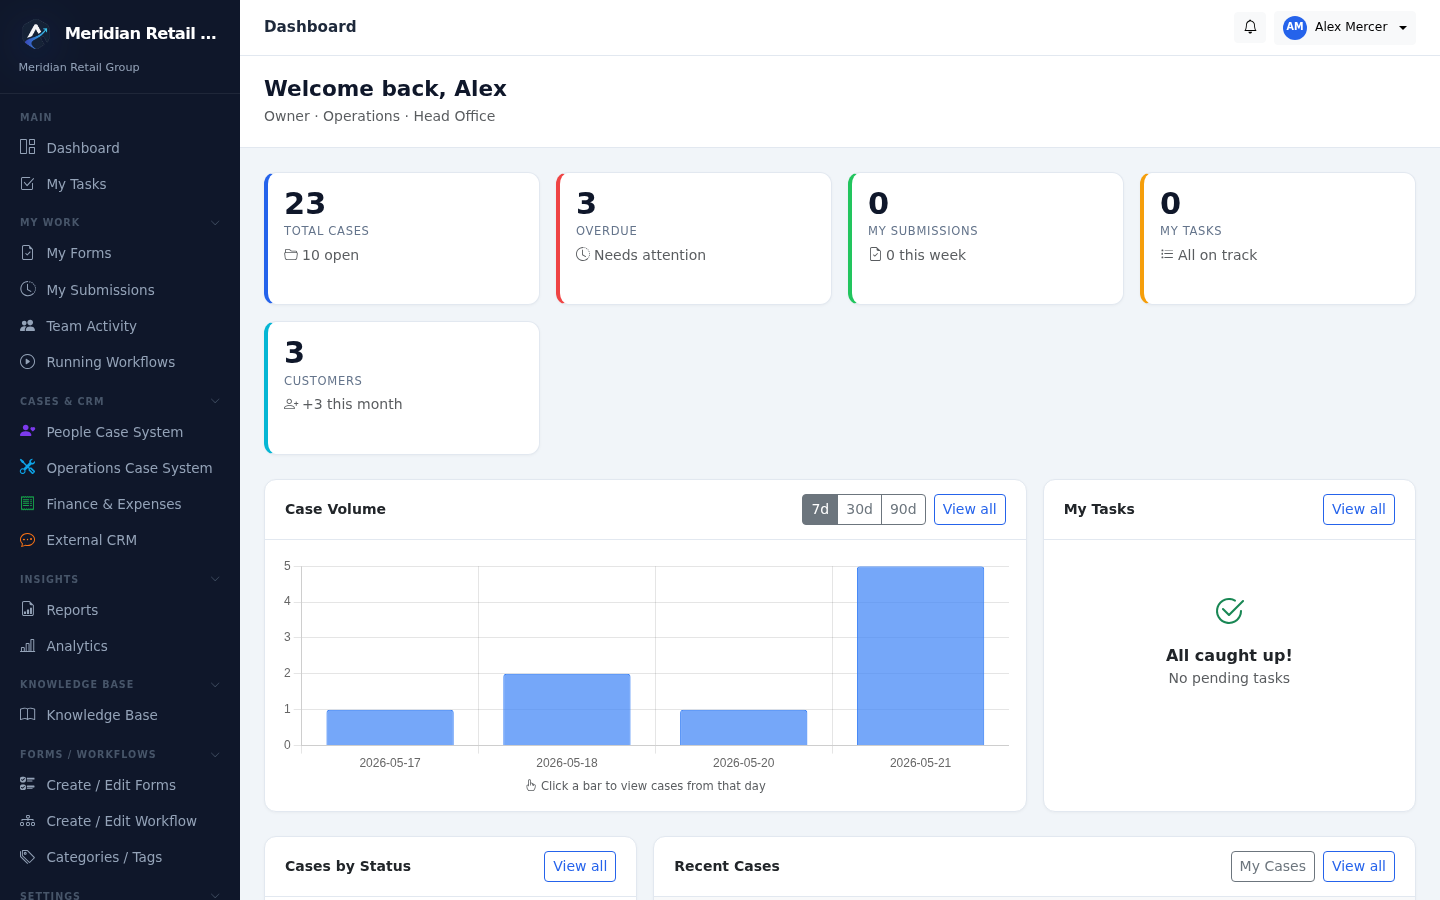Click View all in Case Volume
Viewport: 1440px width, 900px height.
970,509
